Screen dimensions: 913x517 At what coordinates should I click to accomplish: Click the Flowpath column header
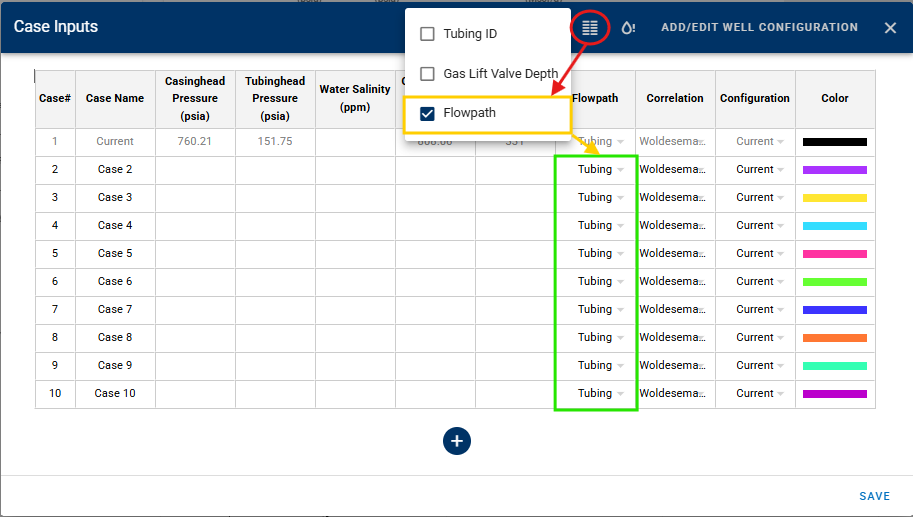(595, 98)
